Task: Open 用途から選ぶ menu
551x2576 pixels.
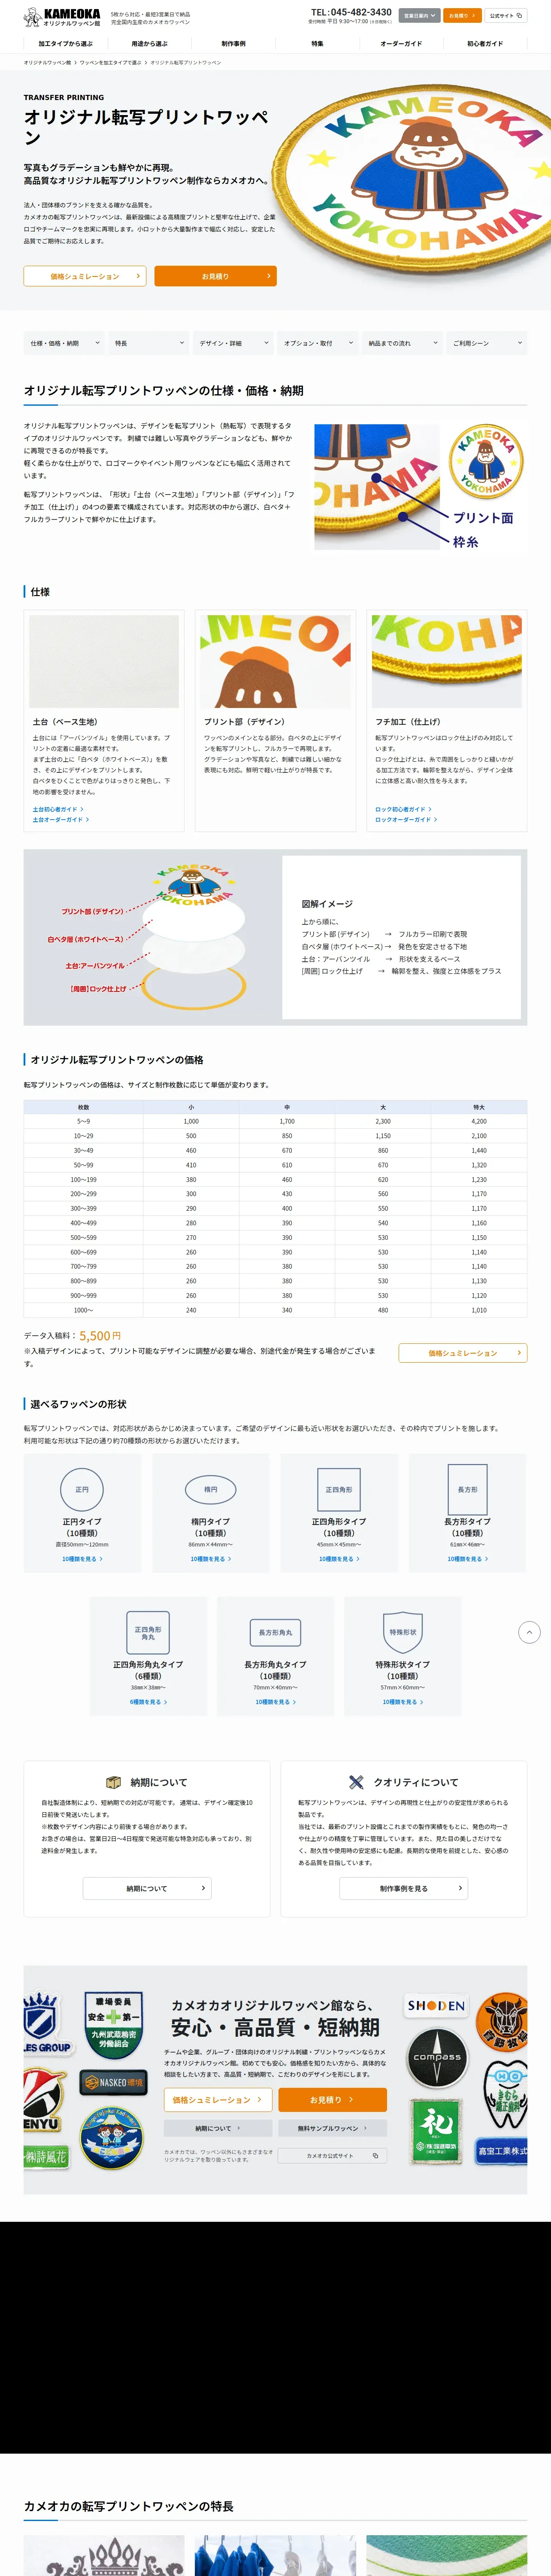Action: 150,44
